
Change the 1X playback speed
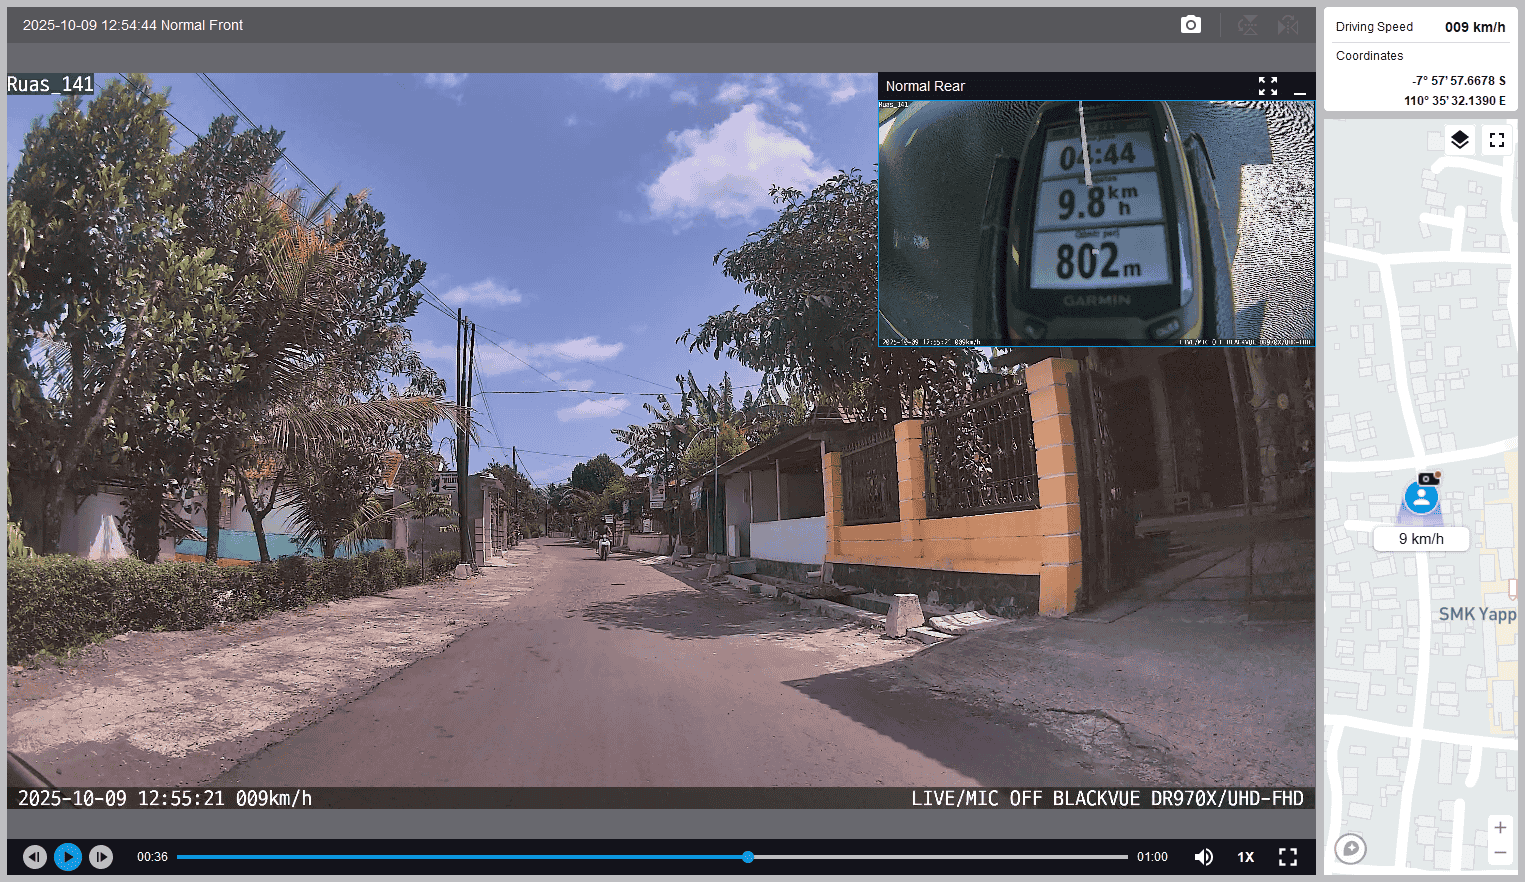click(1245, 857)
